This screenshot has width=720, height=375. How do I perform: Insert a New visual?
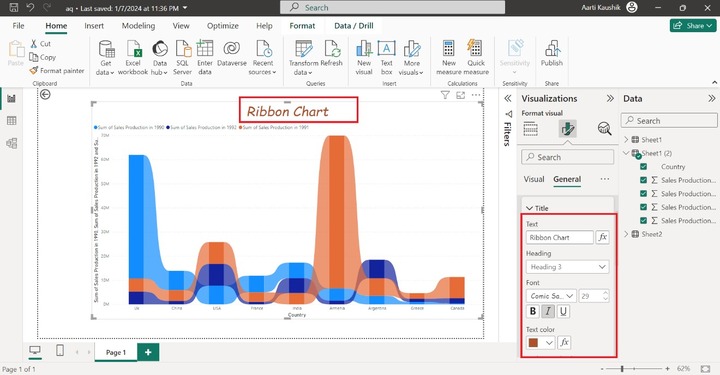click(364, 57)
